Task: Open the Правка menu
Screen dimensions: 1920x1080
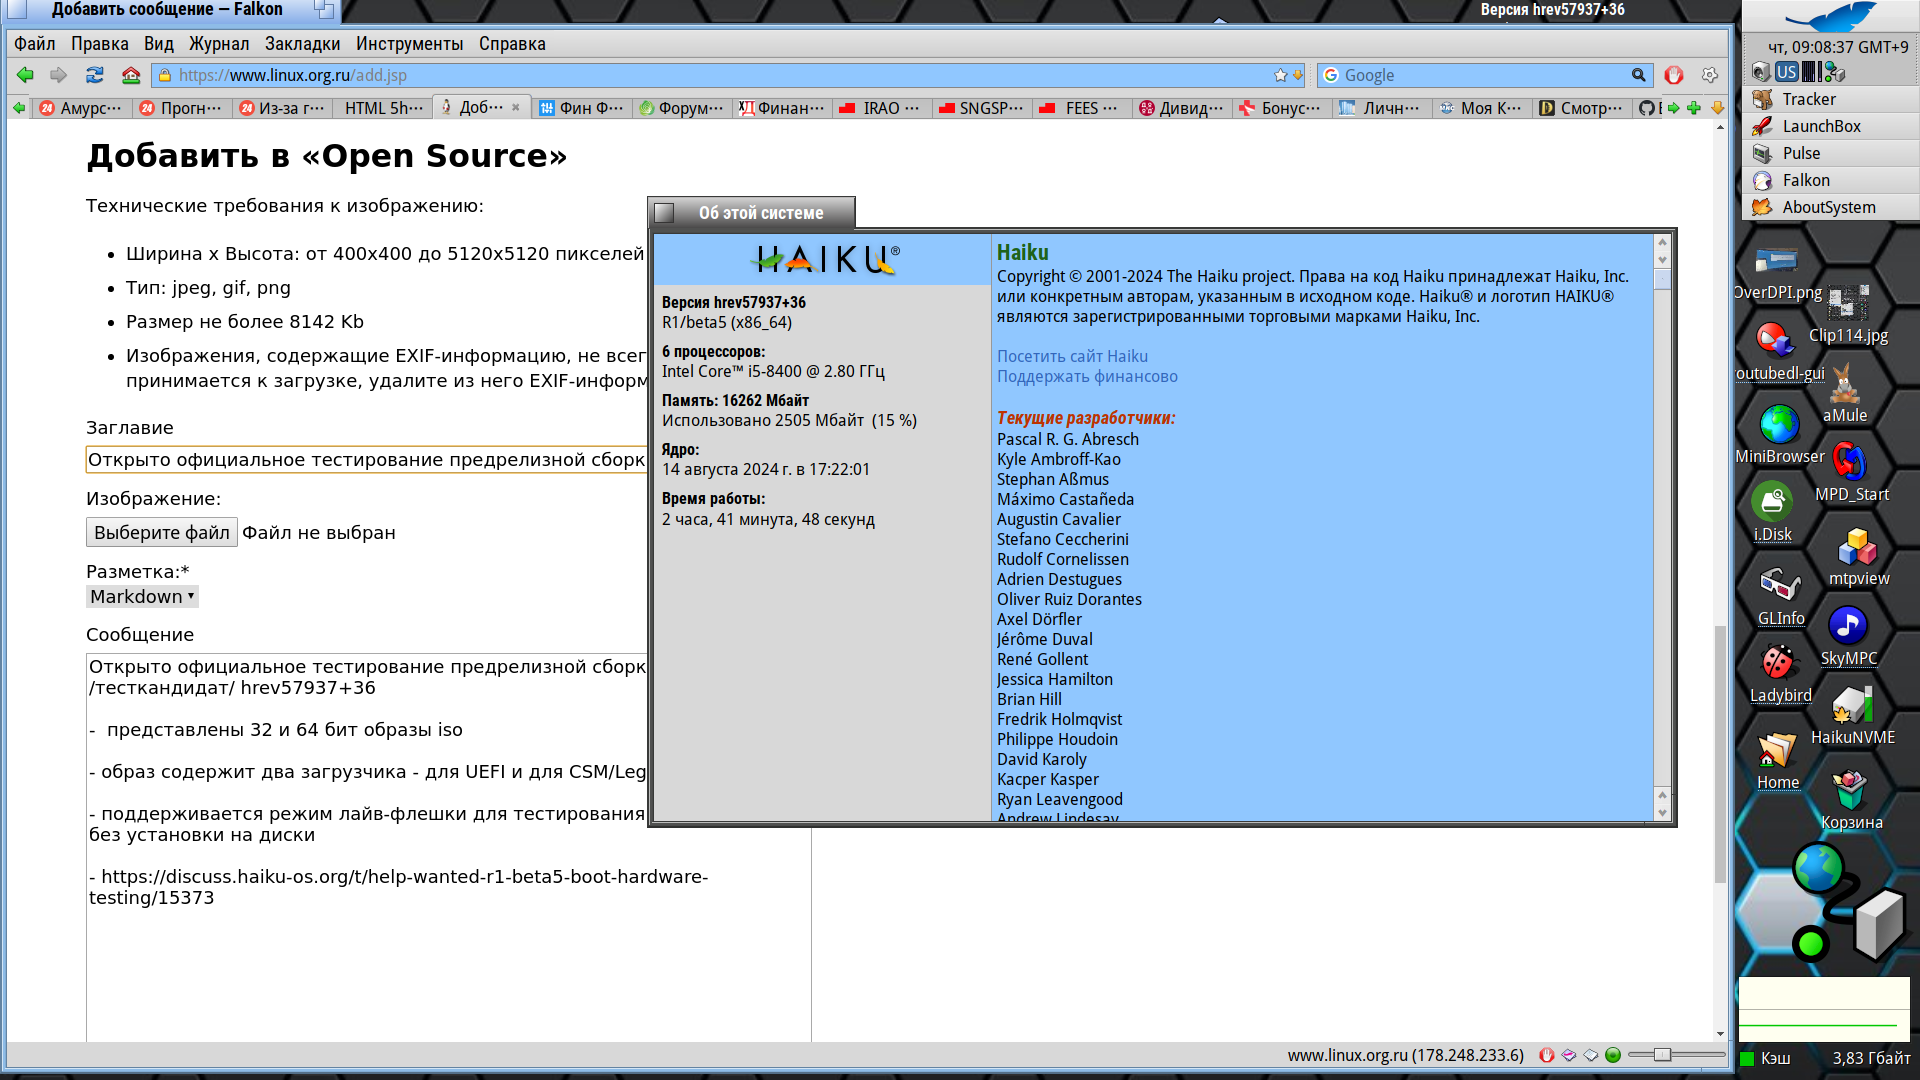Action: [100, 44]
